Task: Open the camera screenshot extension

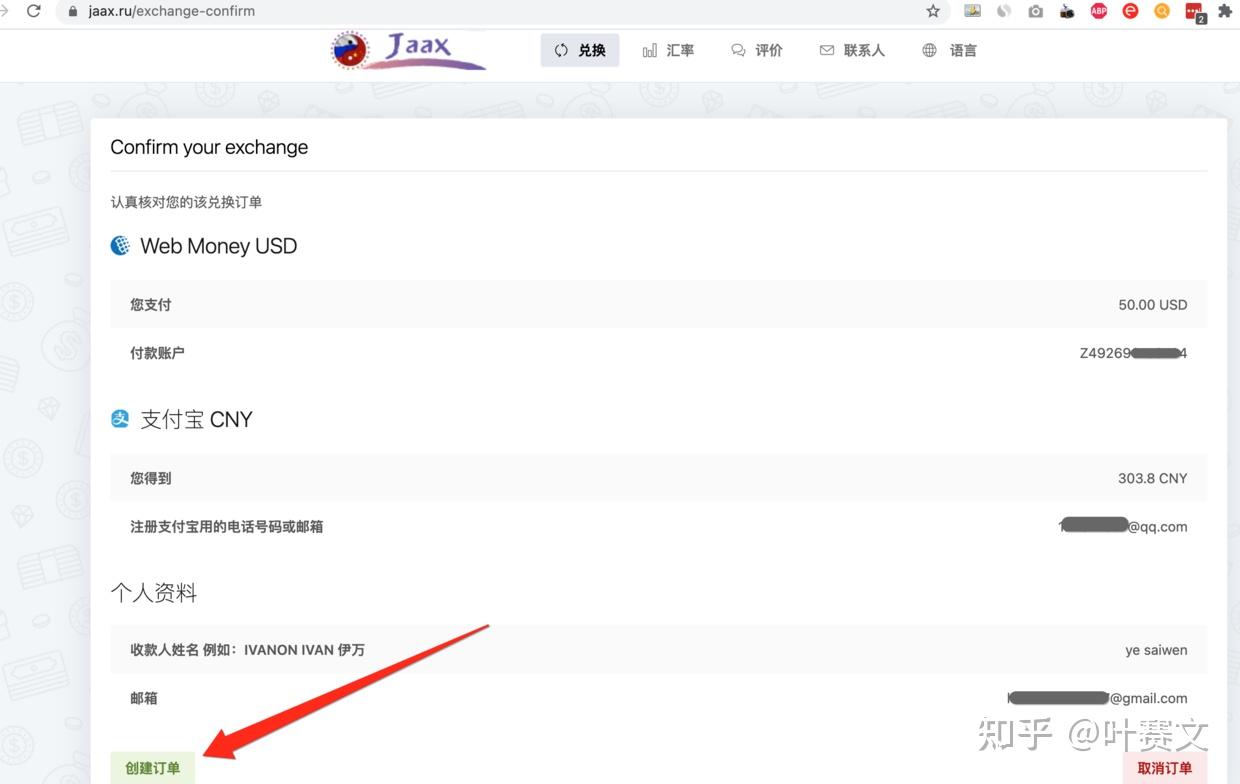Action: point(1036,11)
